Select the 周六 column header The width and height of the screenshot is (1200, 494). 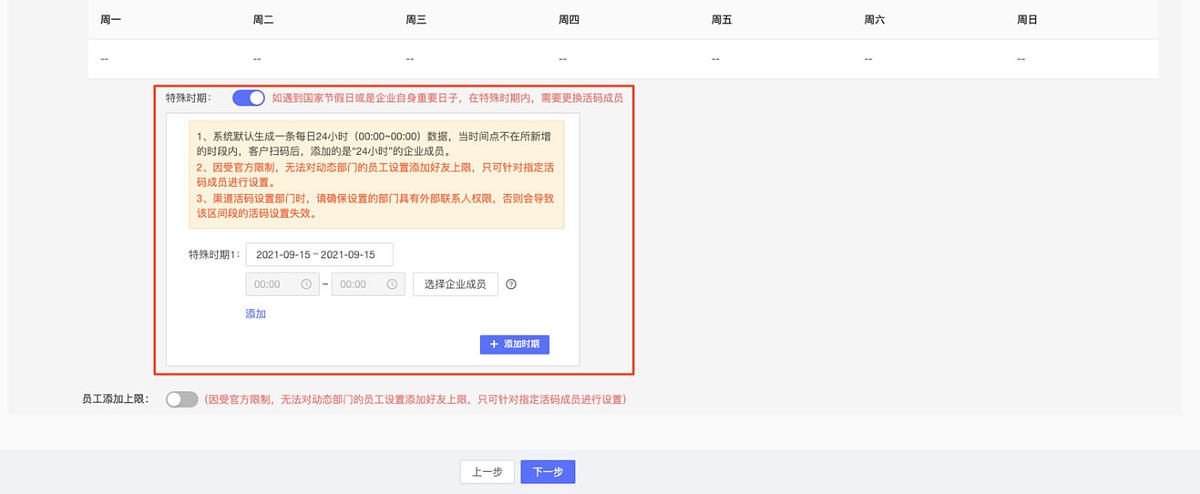coord(875,19)
